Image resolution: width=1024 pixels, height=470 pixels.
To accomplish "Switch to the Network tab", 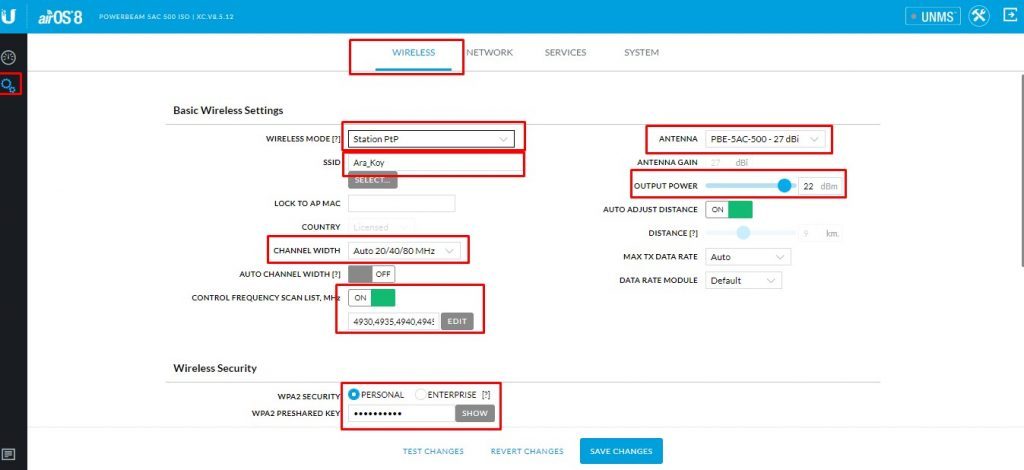I will (489, 52).
